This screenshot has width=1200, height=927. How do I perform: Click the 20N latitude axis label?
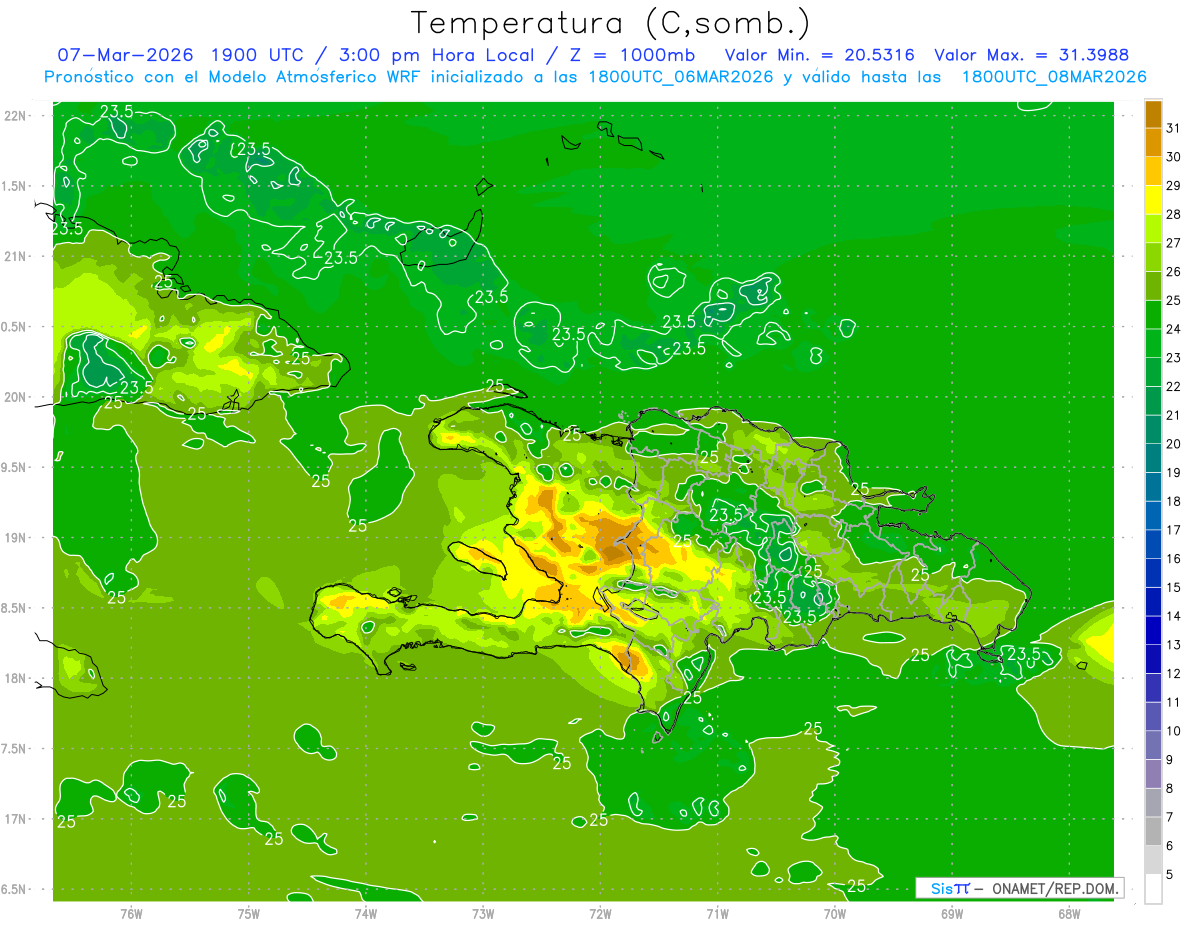coord(15,397)
